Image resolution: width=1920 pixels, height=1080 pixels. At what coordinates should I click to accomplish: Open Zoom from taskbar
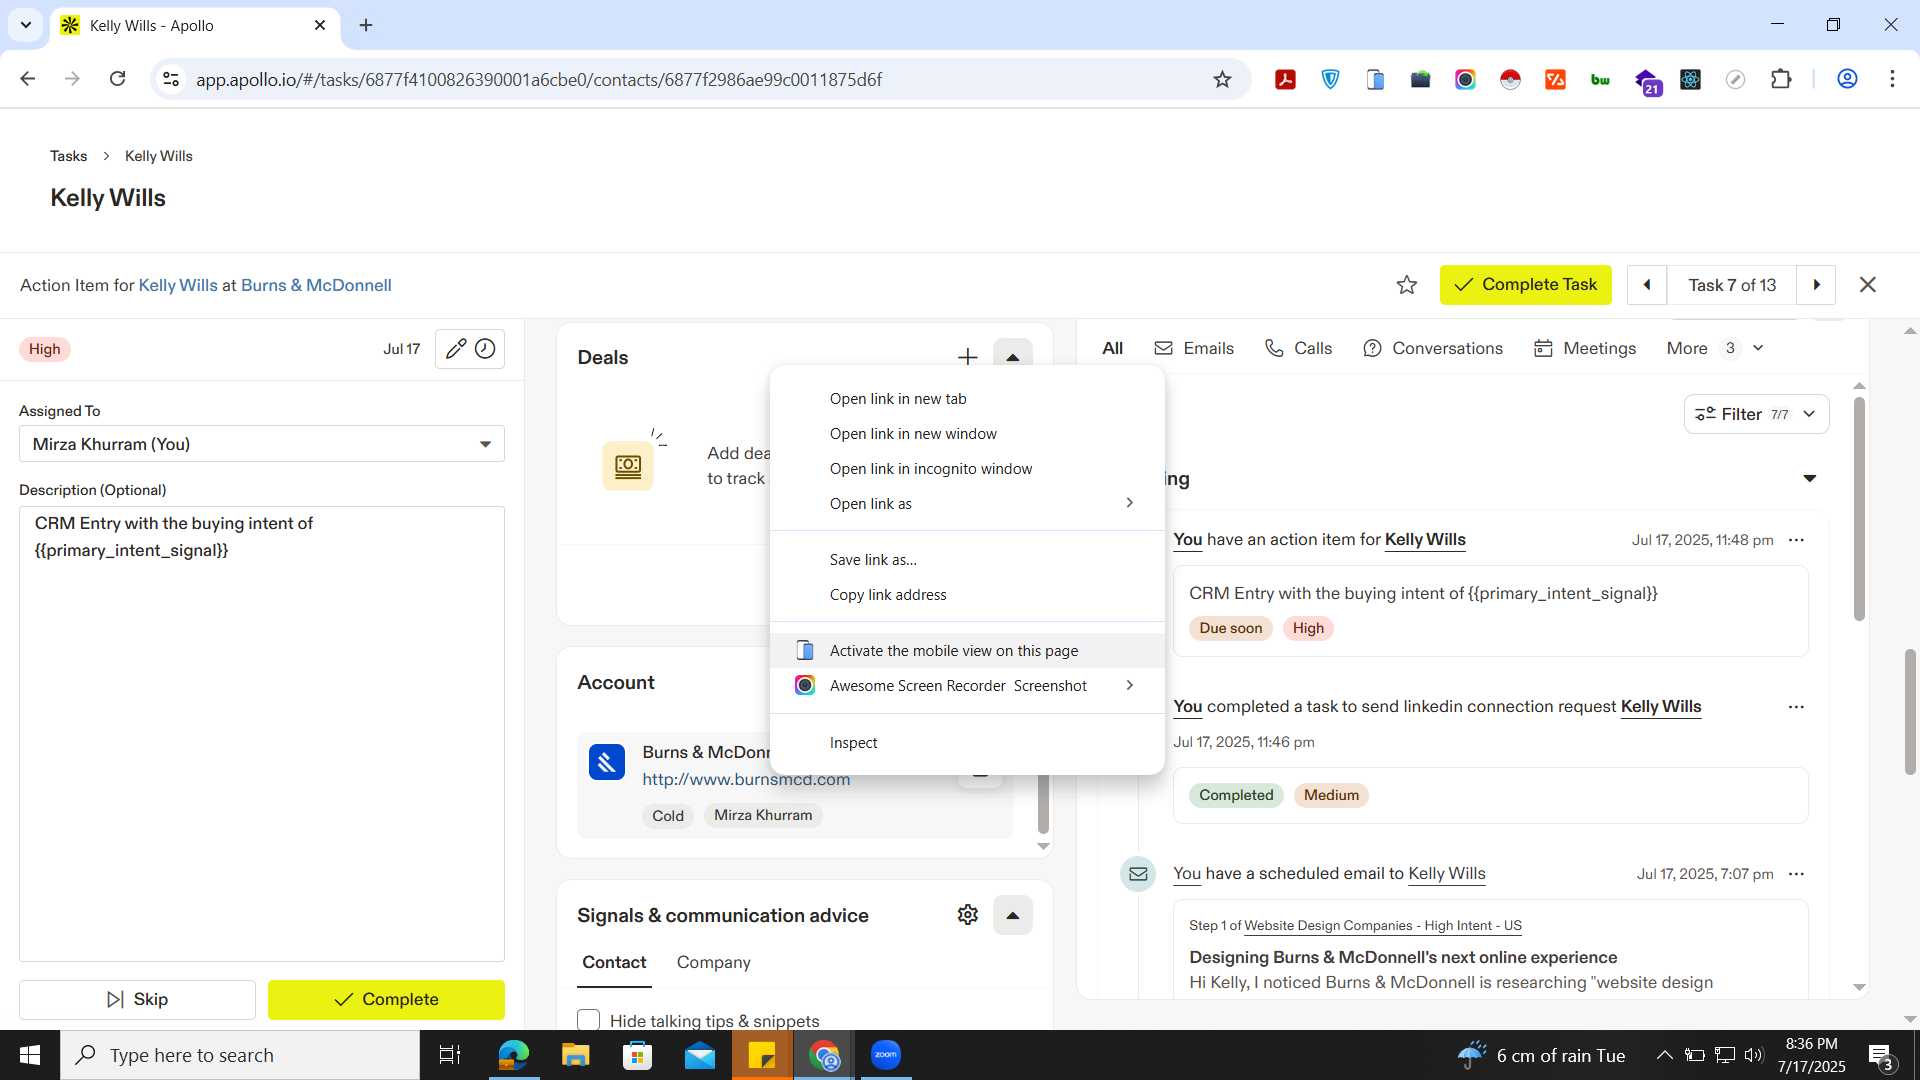pyautogui.click(x=885, y=1055)
